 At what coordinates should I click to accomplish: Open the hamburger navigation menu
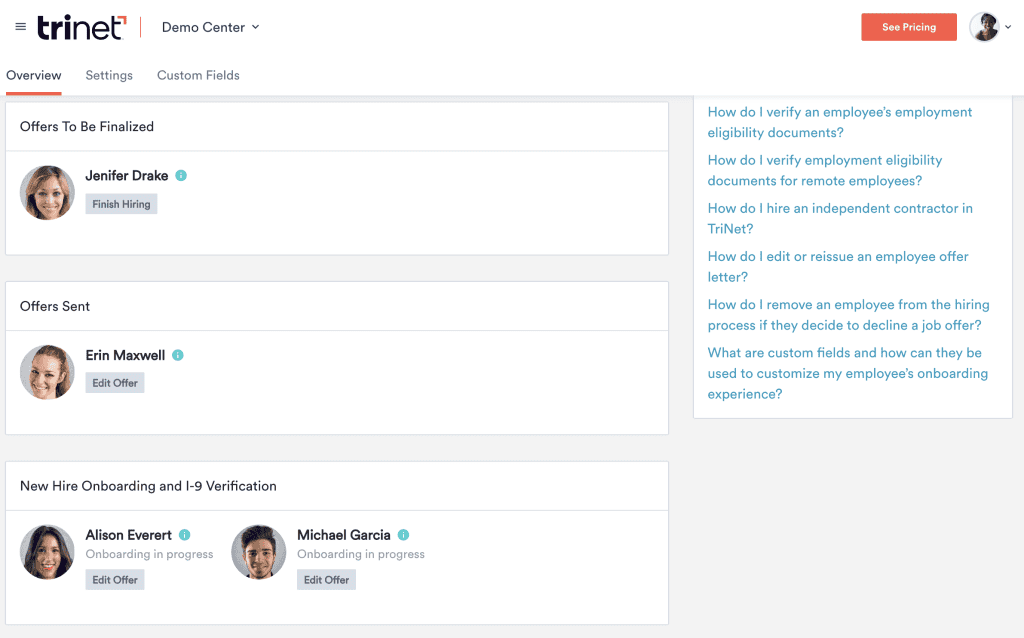pos(21,27)
